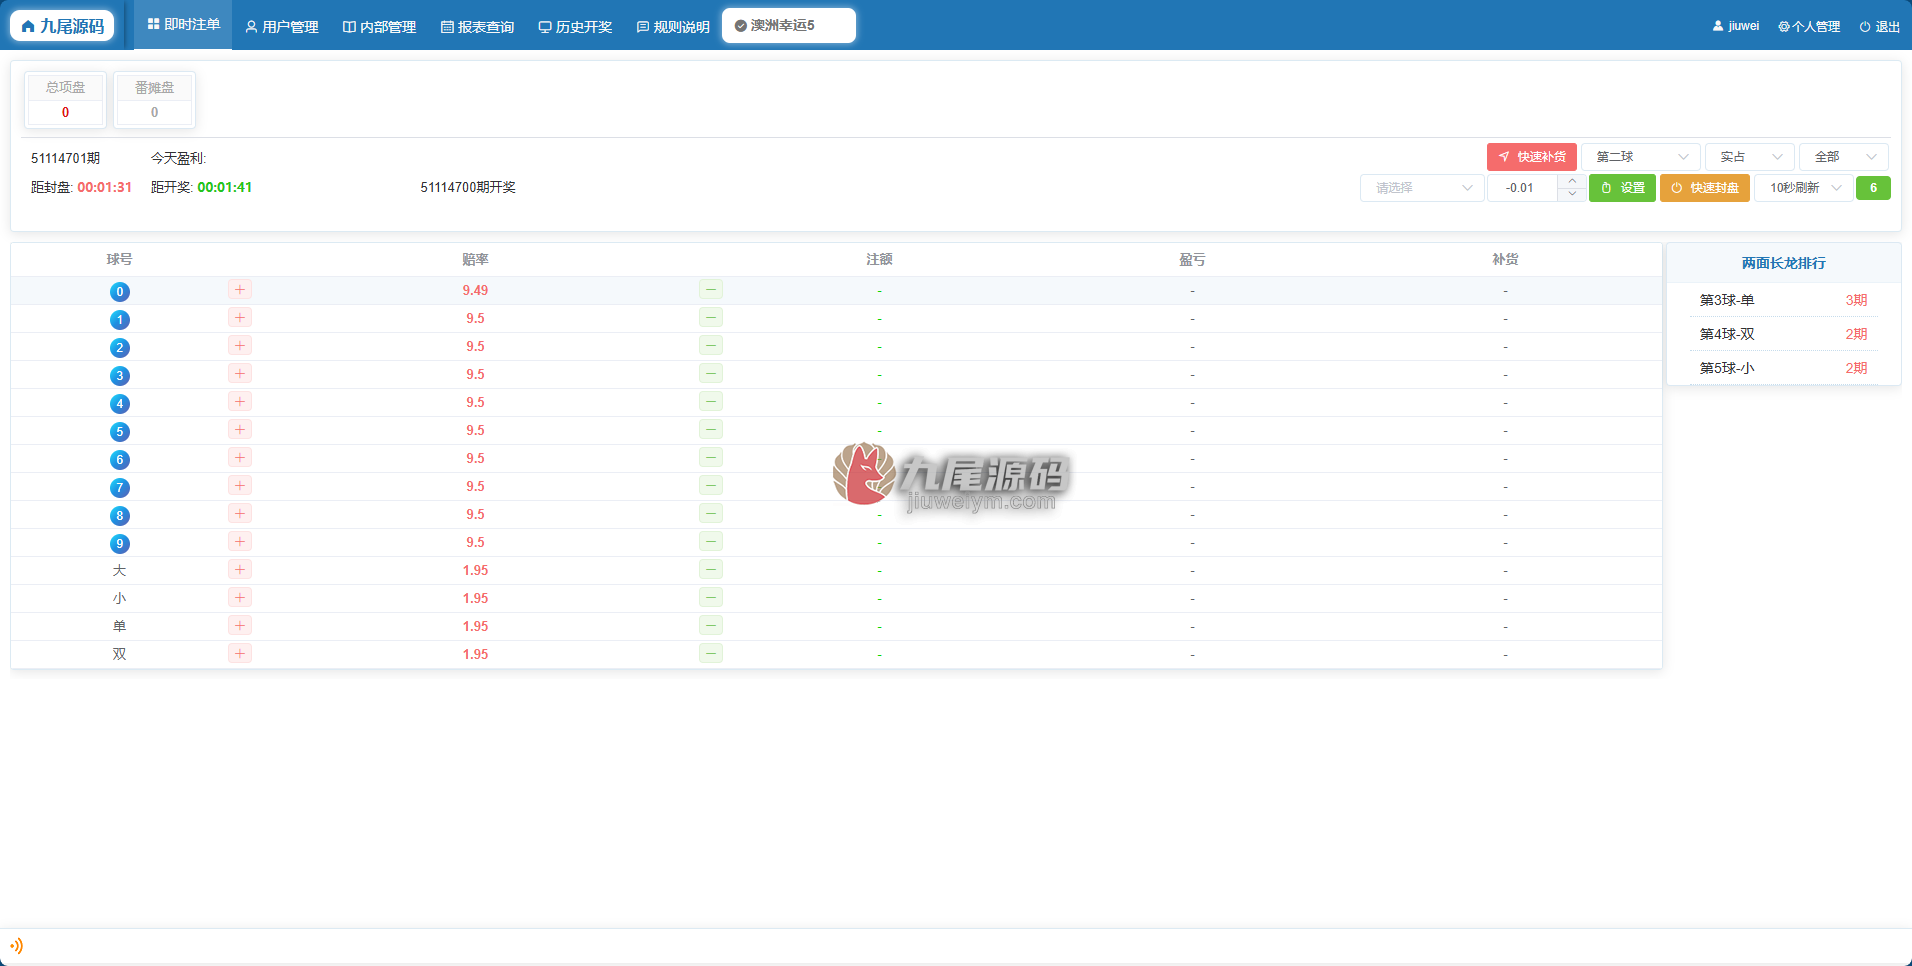Click plus icon for ball 4 odds
Screen dimensions: 1912x966
click(240, 402)
